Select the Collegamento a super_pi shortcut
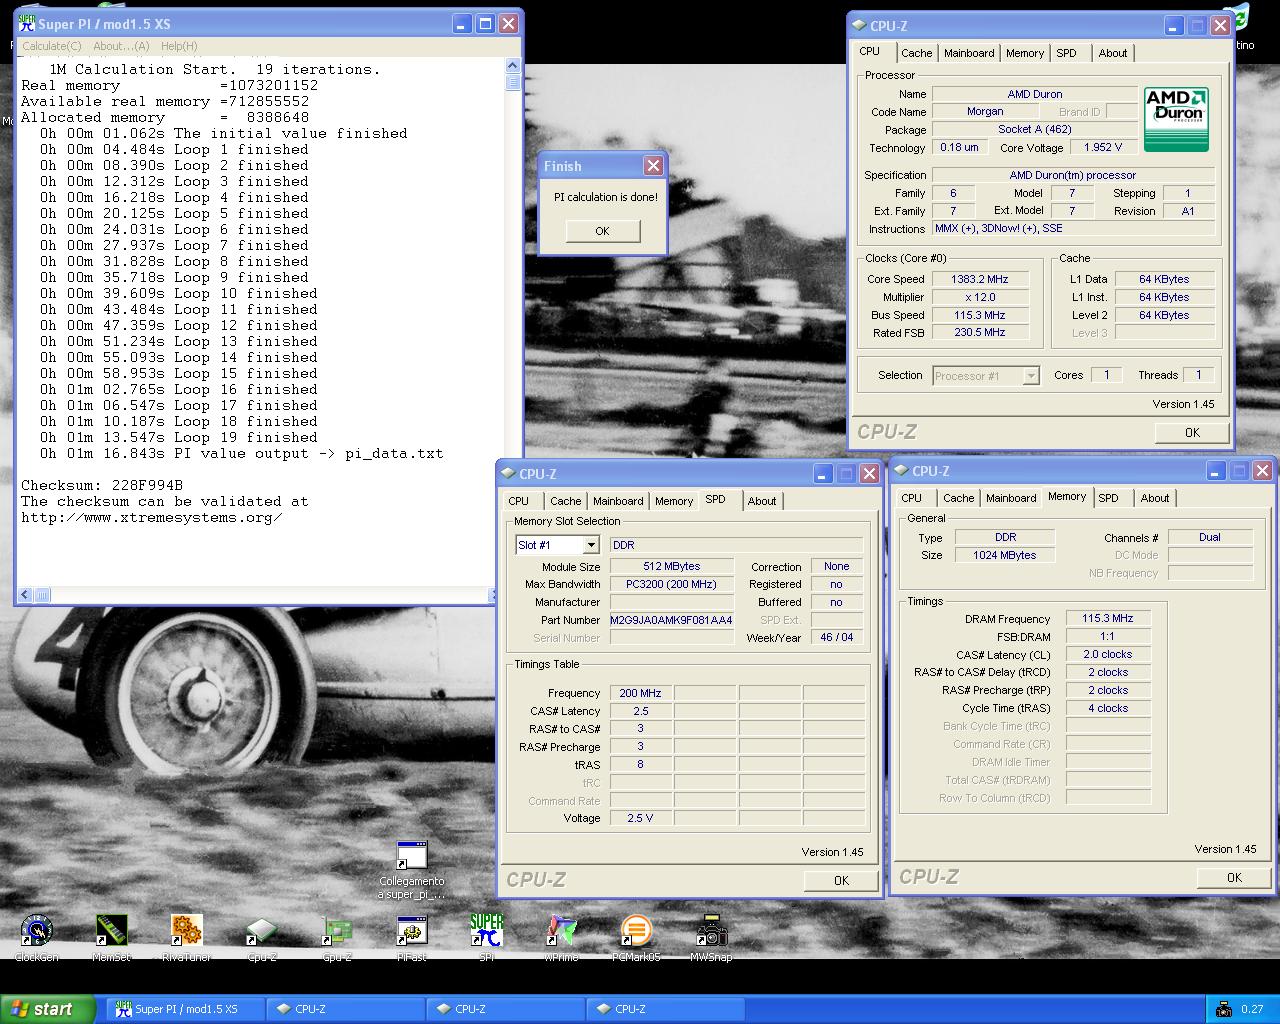The width and height of the screenshot is (1280, 1024). 412,869
